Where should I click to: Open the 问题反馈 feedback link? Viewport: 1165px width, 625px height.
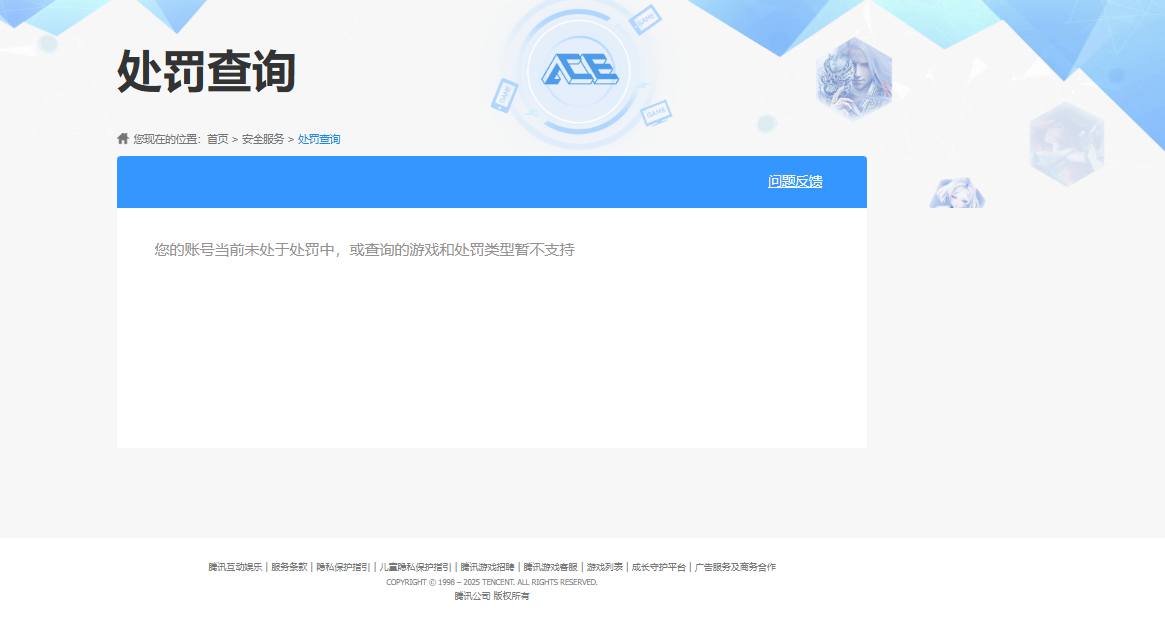(794, 181)
